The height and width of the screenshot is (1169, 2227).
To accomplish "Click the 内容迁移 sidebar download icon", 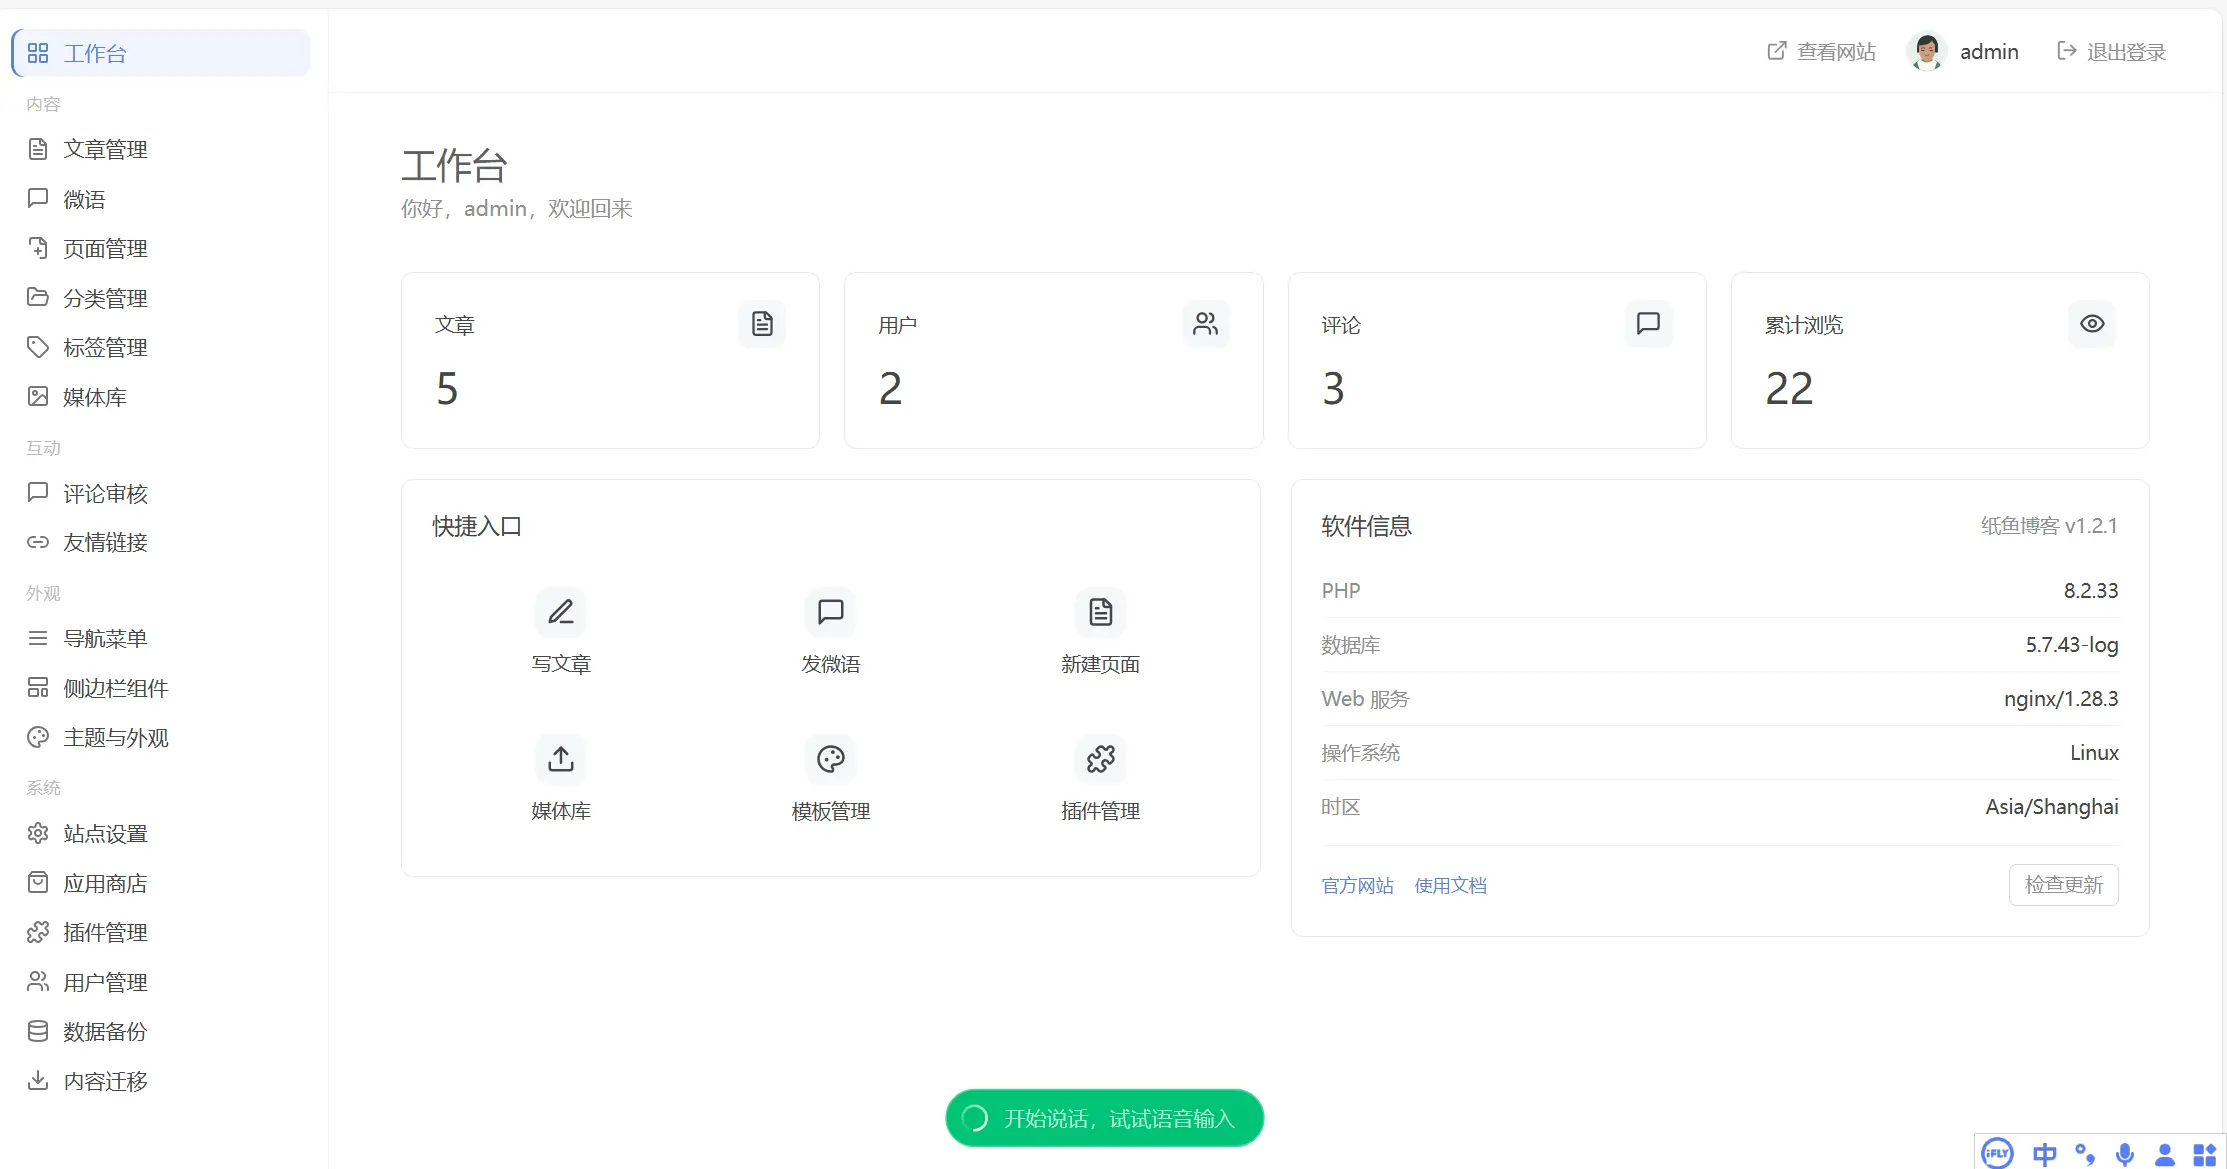I will point(38,1081).
